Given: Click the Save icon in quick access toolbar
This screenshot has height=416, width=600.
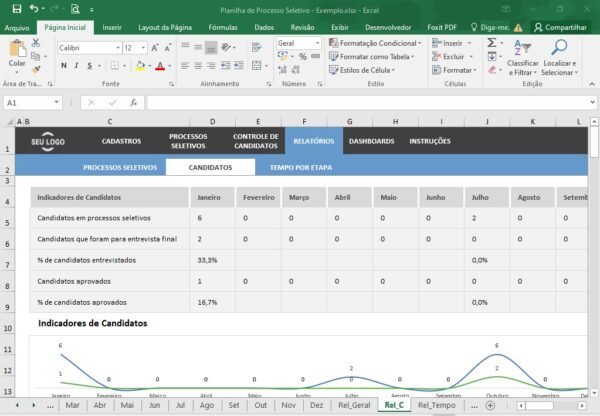Looking at the screenshot, I should (17, 9).
